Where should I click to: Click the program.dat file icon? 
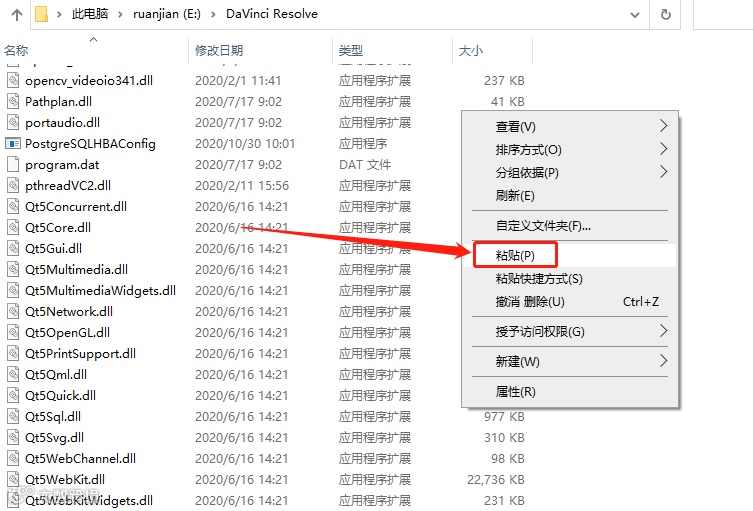[x=13, y=164]
